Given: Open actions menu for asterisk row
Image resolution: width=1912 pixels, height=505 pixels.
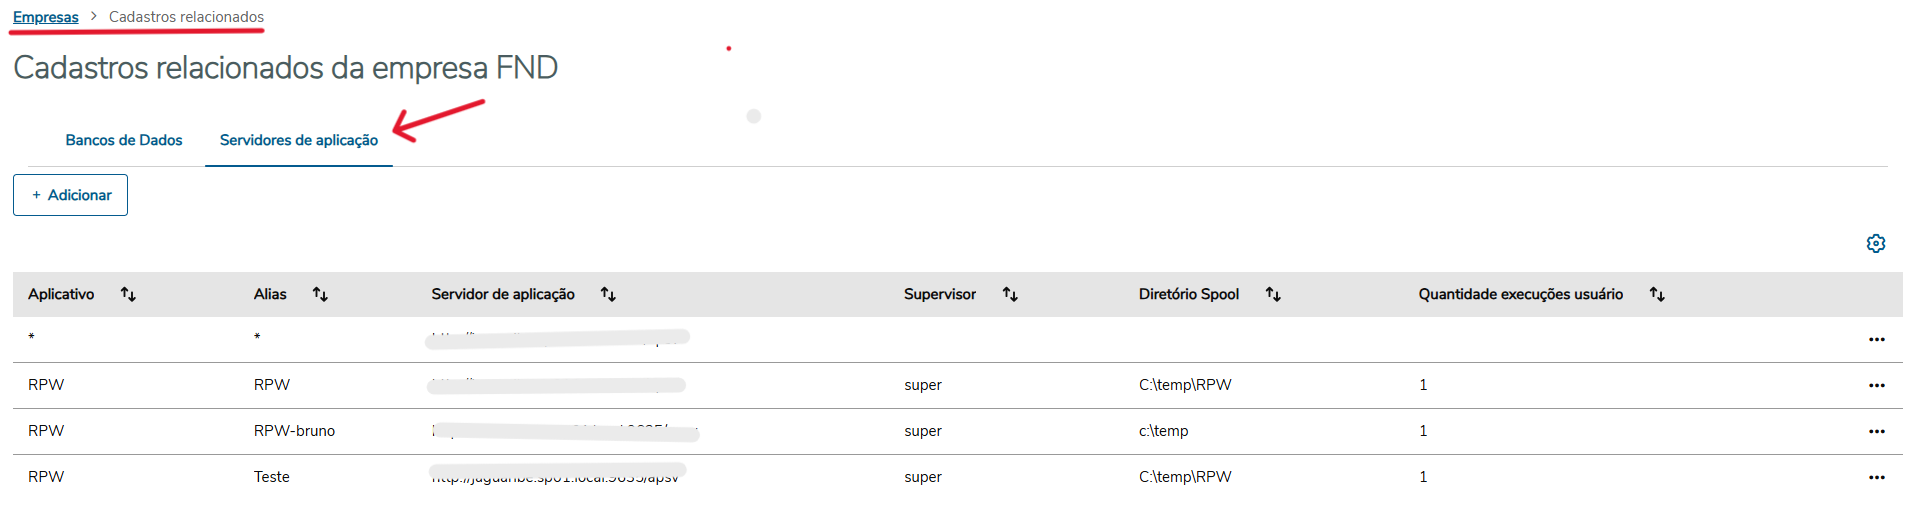Looking at the screenshot, I should pyautogui.click(x=1876, y=339).
